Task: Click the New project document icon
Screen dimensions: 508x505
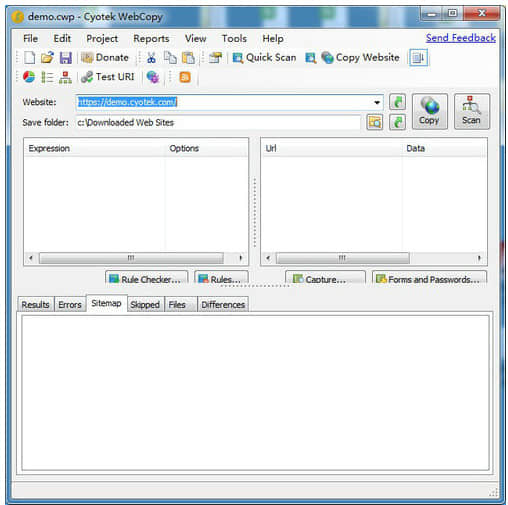Action: click(30, 58)
